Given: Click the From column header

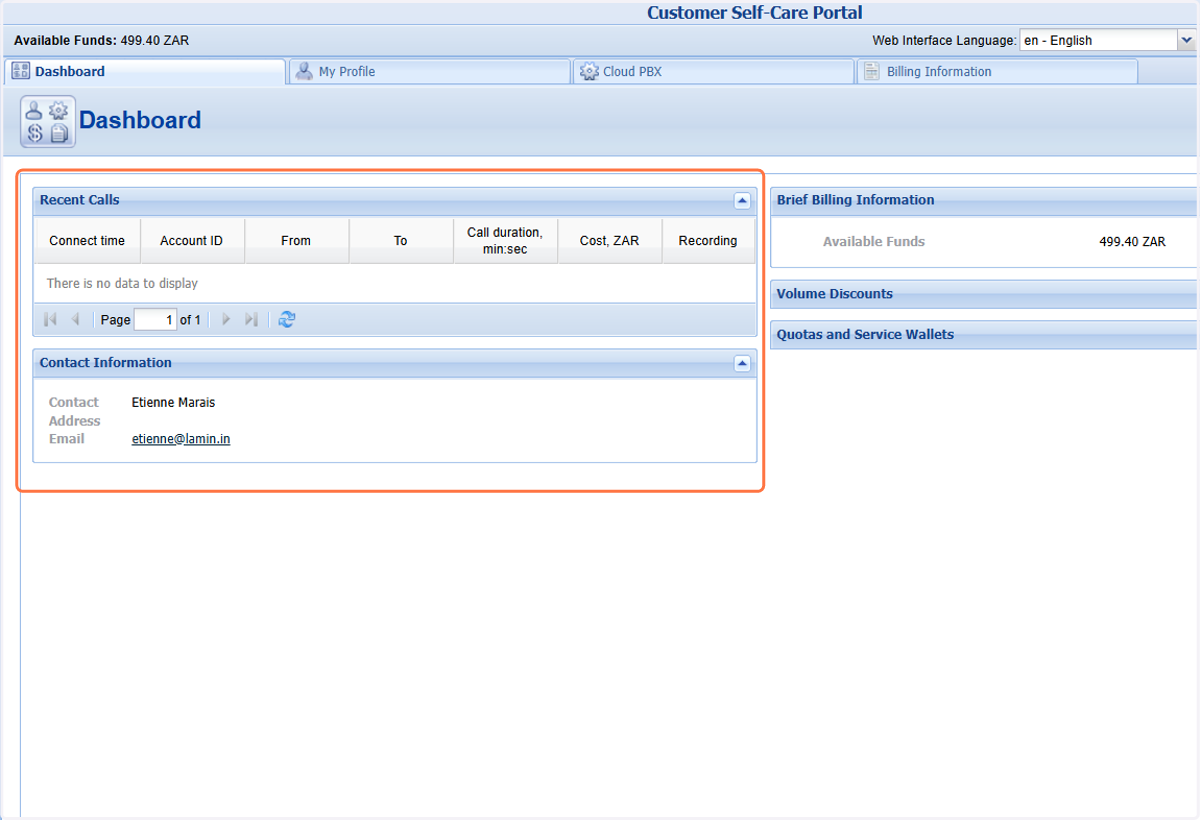Looking at the screenshot, I should pyautogui.click(x=296, y=241).
